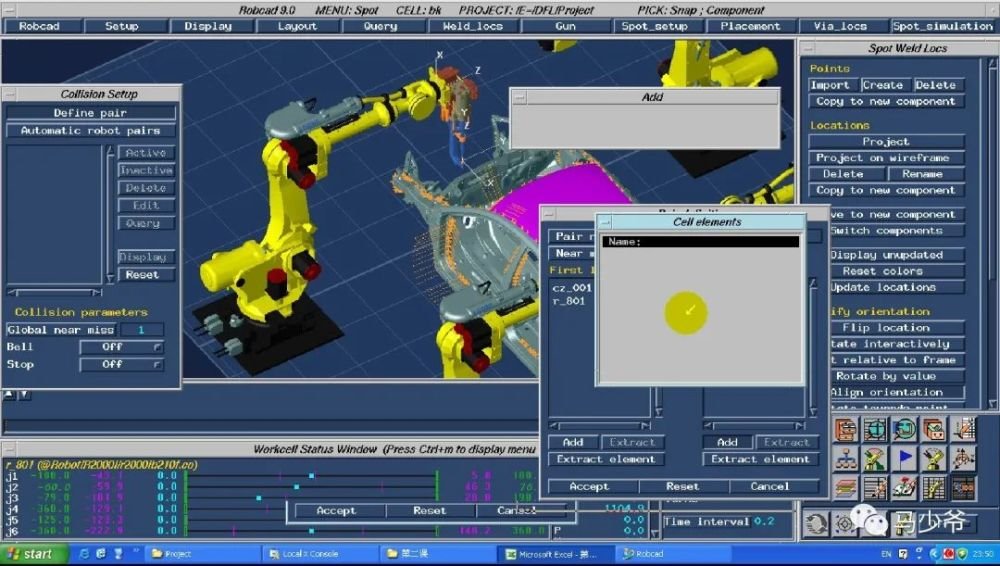Click the stacked layers icon
The image size is (1000, 566).
845,488
